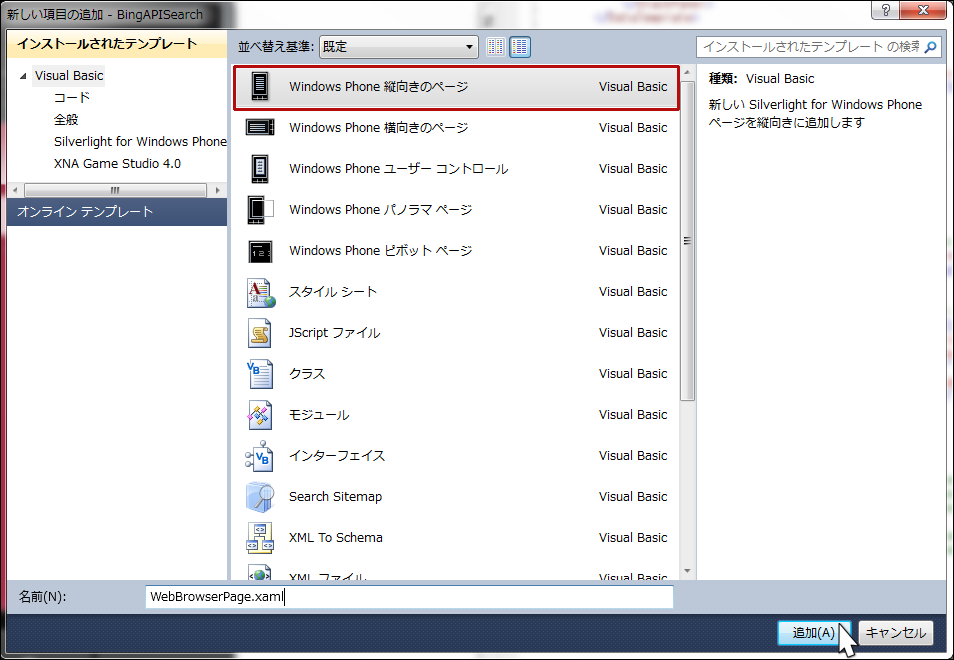Choose the モジュール template icon

tap(260, 415)
